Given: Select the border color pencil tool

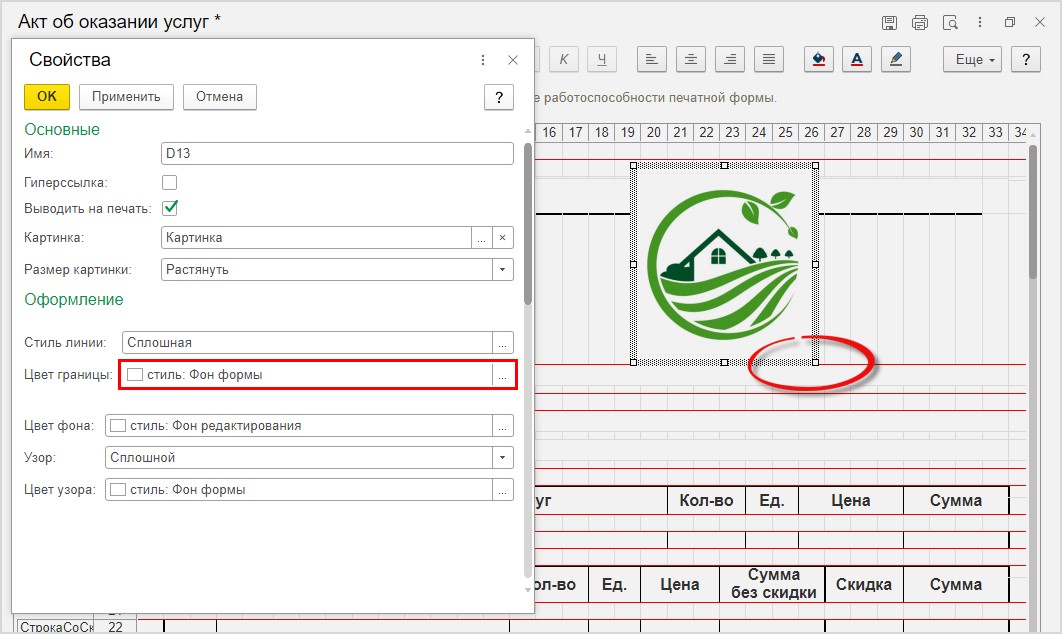Looking at the screenshot, I should pos(896,60).
